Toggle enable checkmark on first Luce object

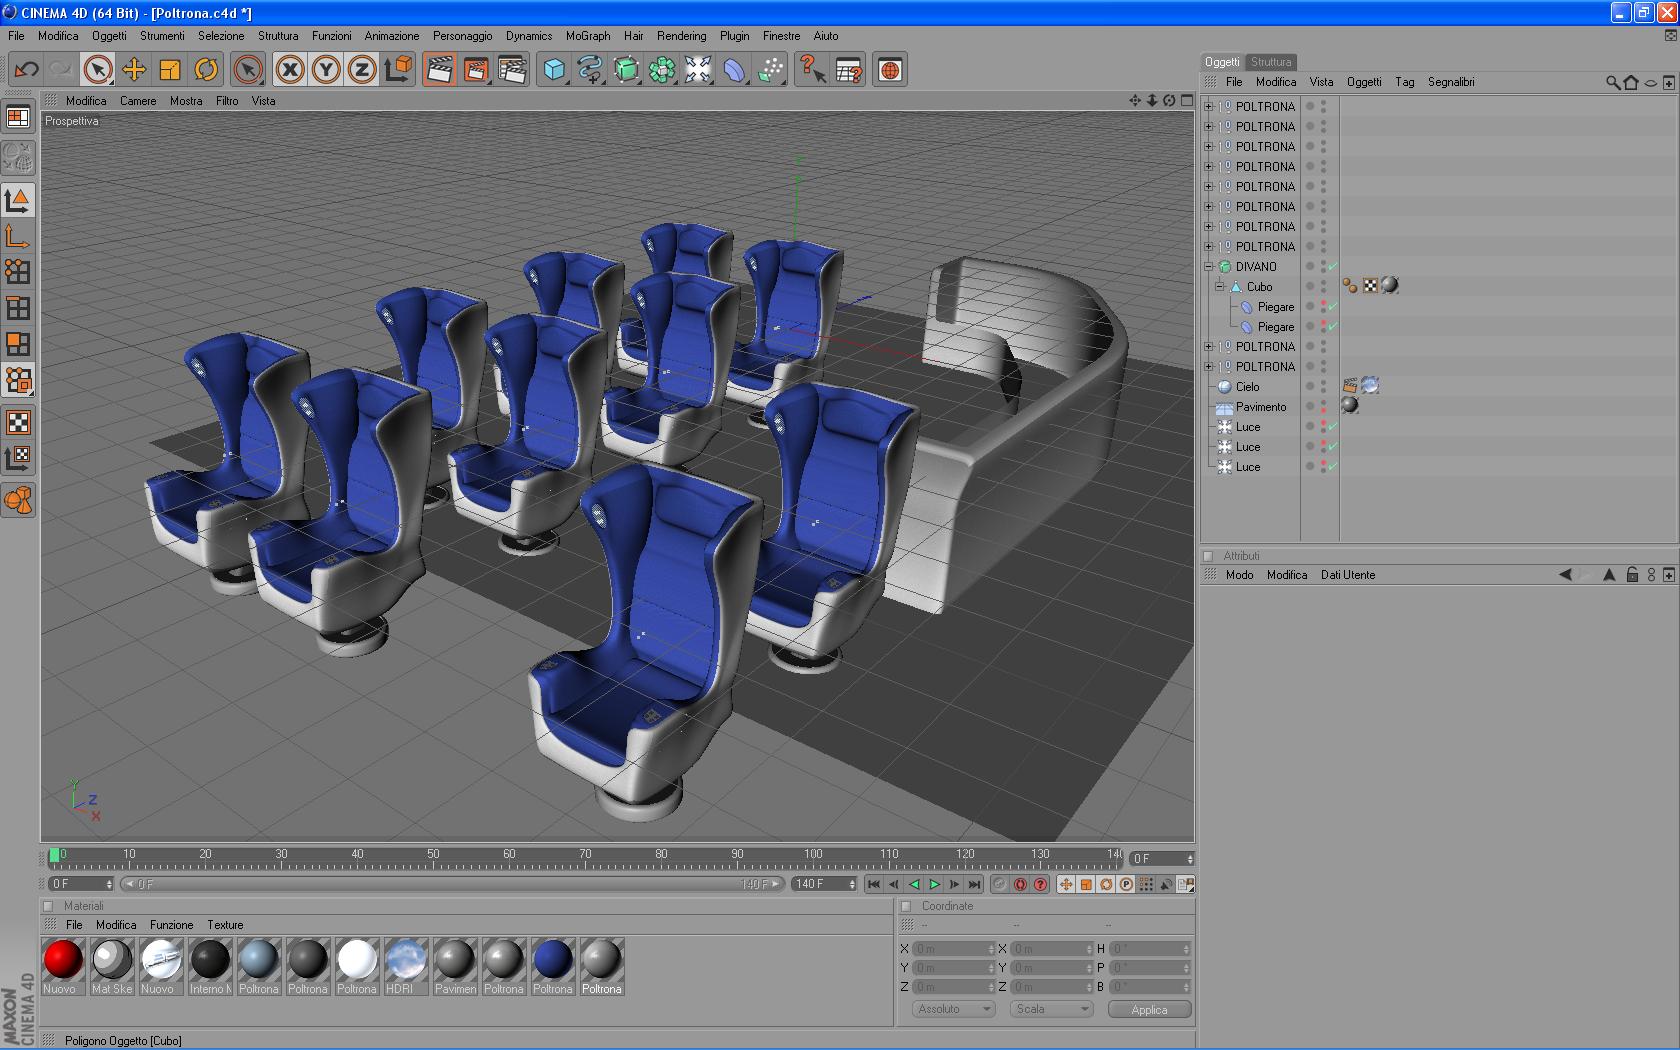point(1333,427)
